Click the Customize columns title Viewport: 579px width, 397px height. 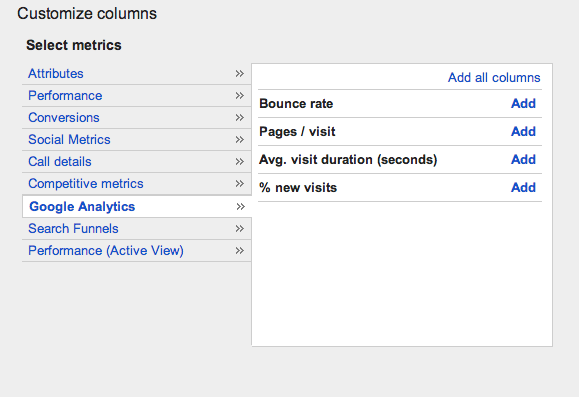click(x=87, y=14)
